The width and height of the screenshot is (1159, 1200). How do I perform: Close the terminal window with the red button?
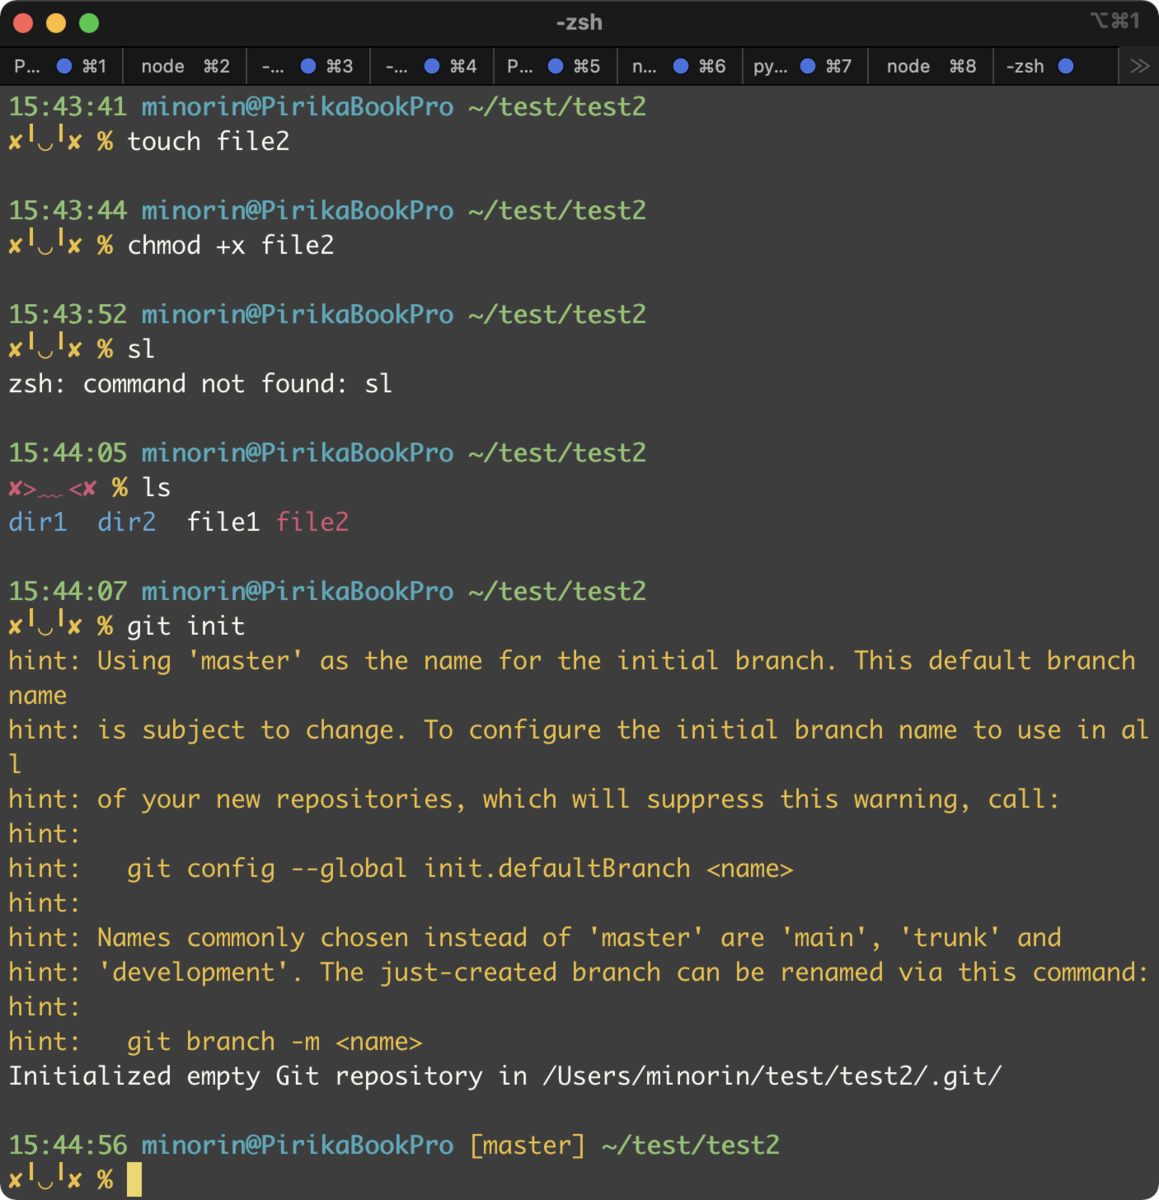coord(23,22)
